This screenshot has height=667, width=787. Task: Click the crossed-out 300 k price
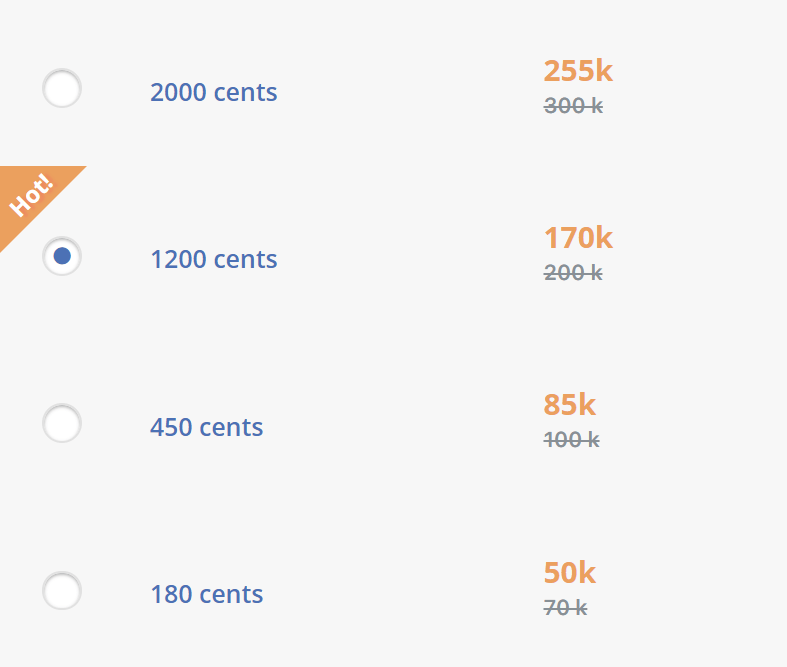click(573, 106)
